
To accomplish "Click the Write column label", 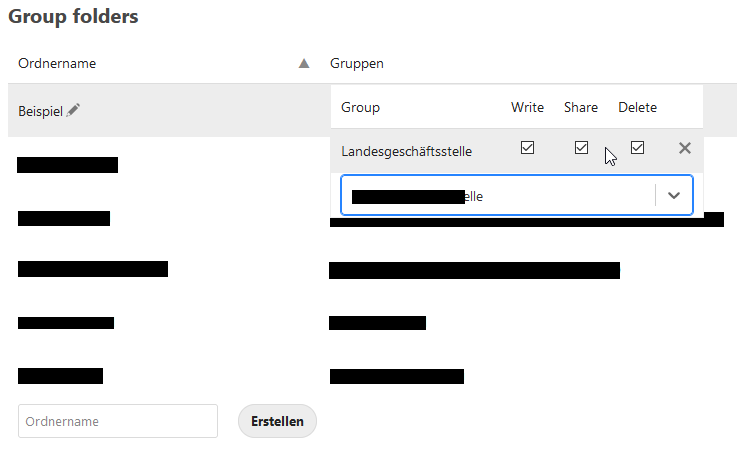I will tap(527, 107).
